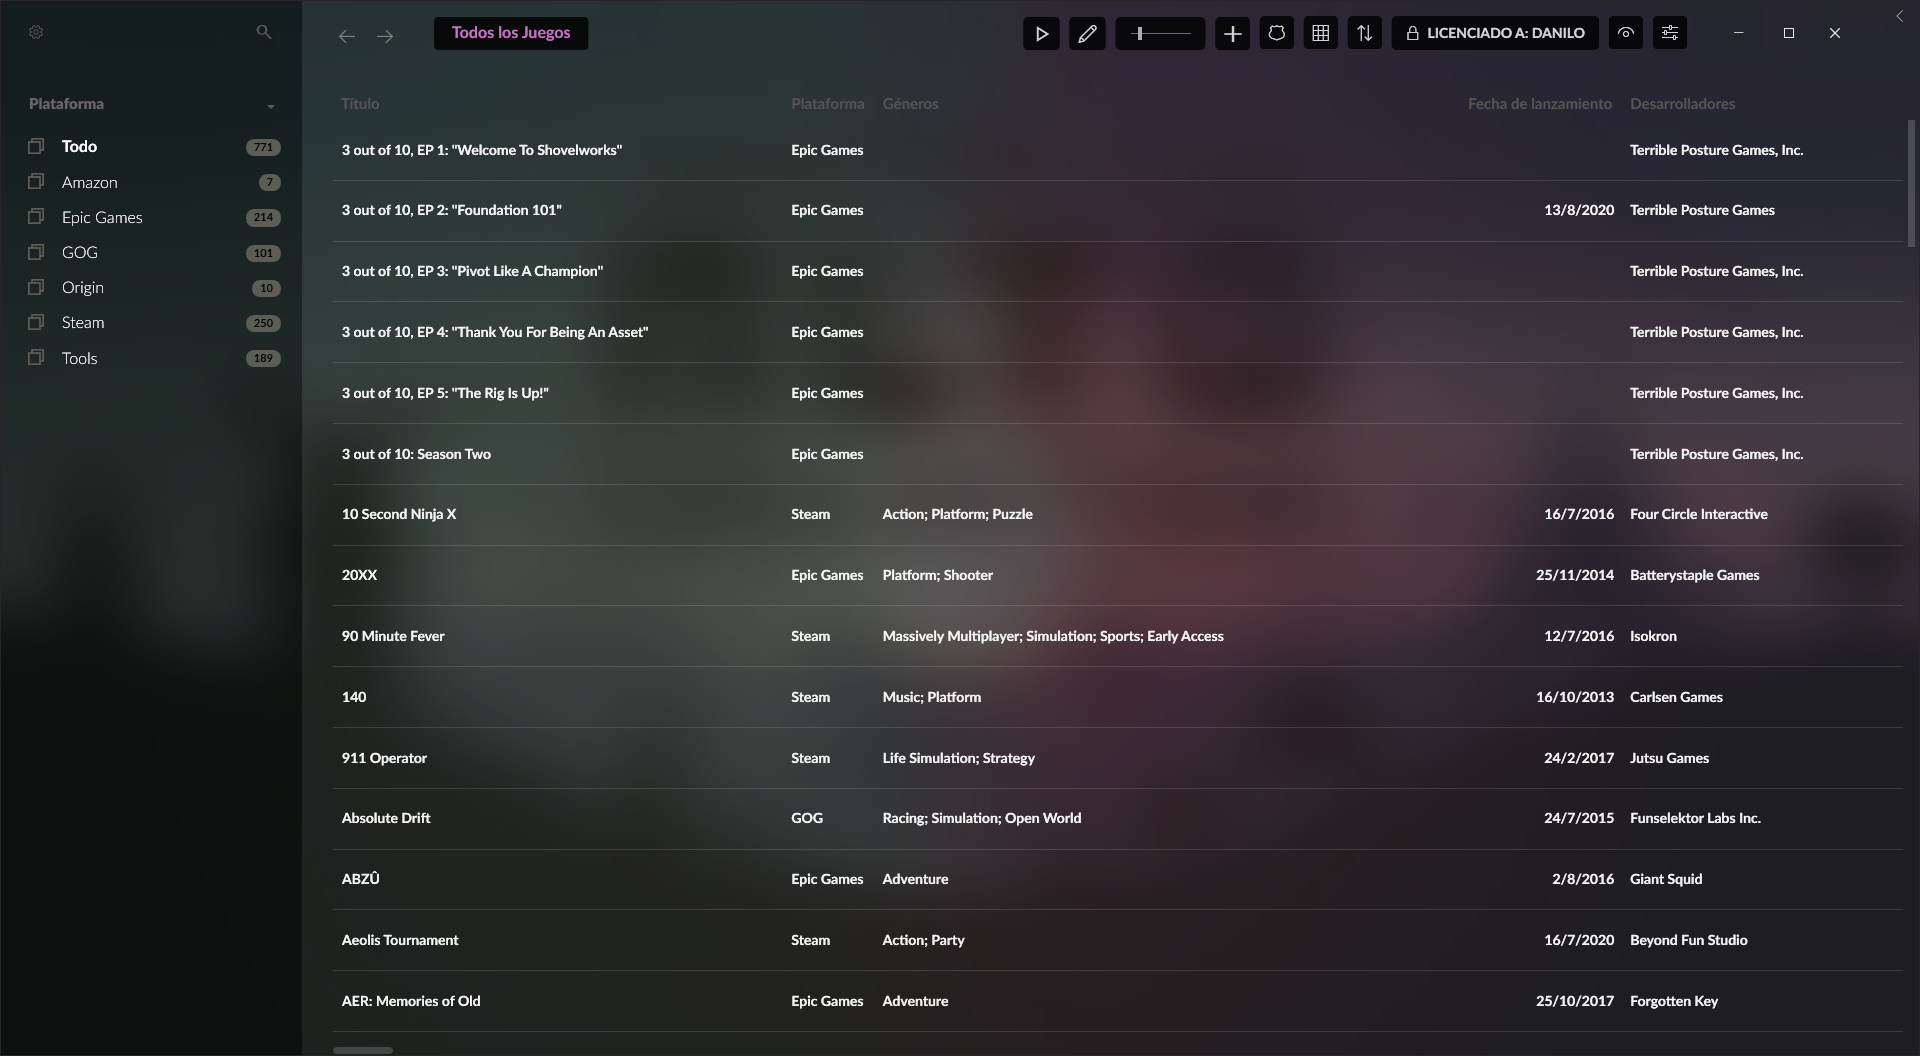This screenshot has width=1920, height=1056.
Task: Click the Play game button
Action: click(x=1041, y=33)
